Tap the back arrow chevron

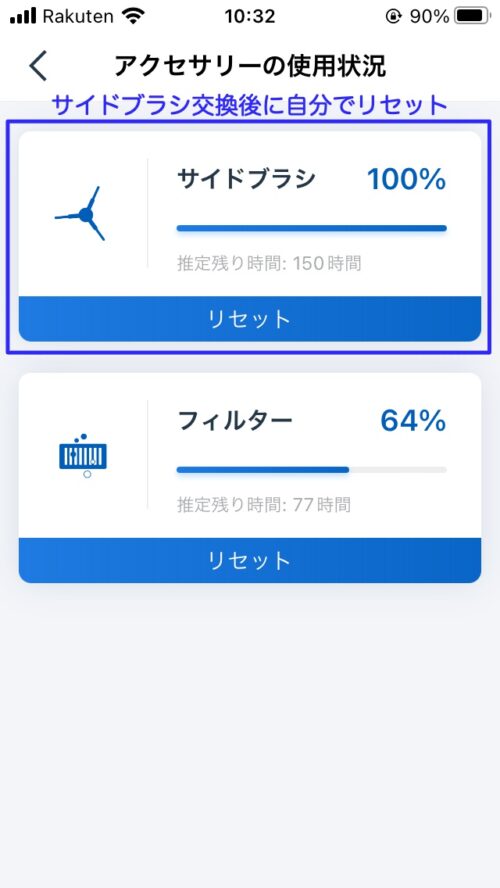pos(39,66)
